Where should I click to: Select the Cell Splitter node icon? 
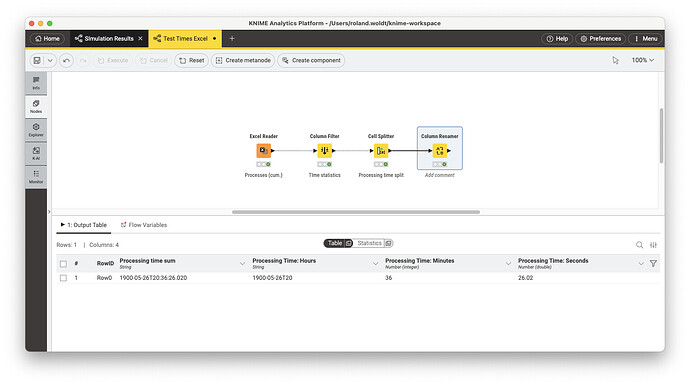tap(381, 150)
